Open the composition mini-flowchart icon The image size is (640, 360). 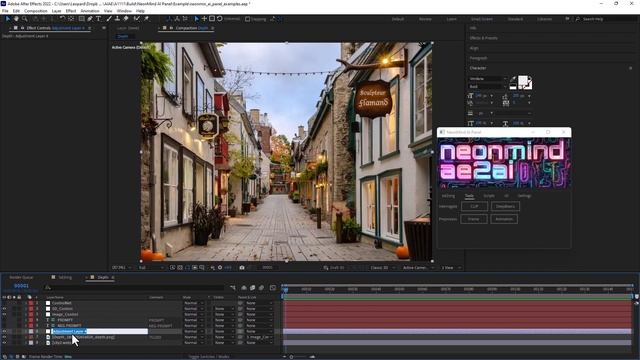(x=233, y=288)
